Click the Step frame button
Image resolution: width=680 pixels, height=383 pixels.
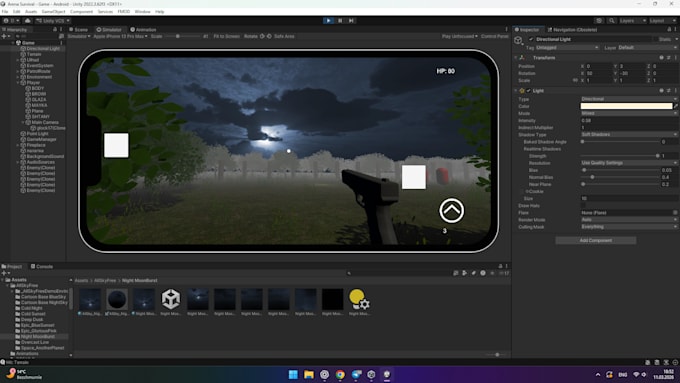tap(351, 20)
